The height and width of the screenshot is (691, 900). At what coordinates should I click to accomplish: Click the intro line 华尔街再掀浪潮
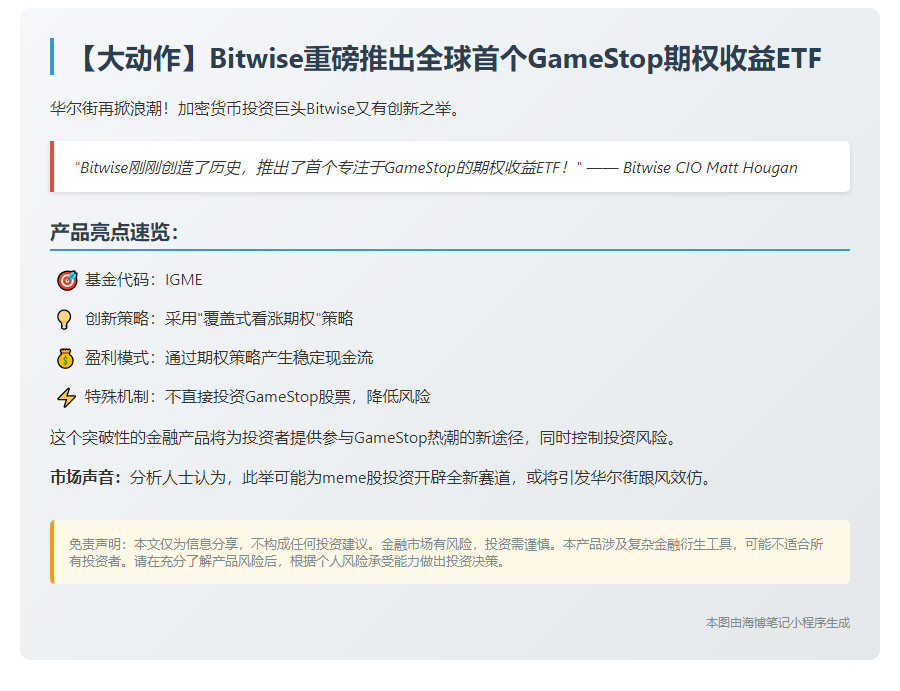(255, 108)
